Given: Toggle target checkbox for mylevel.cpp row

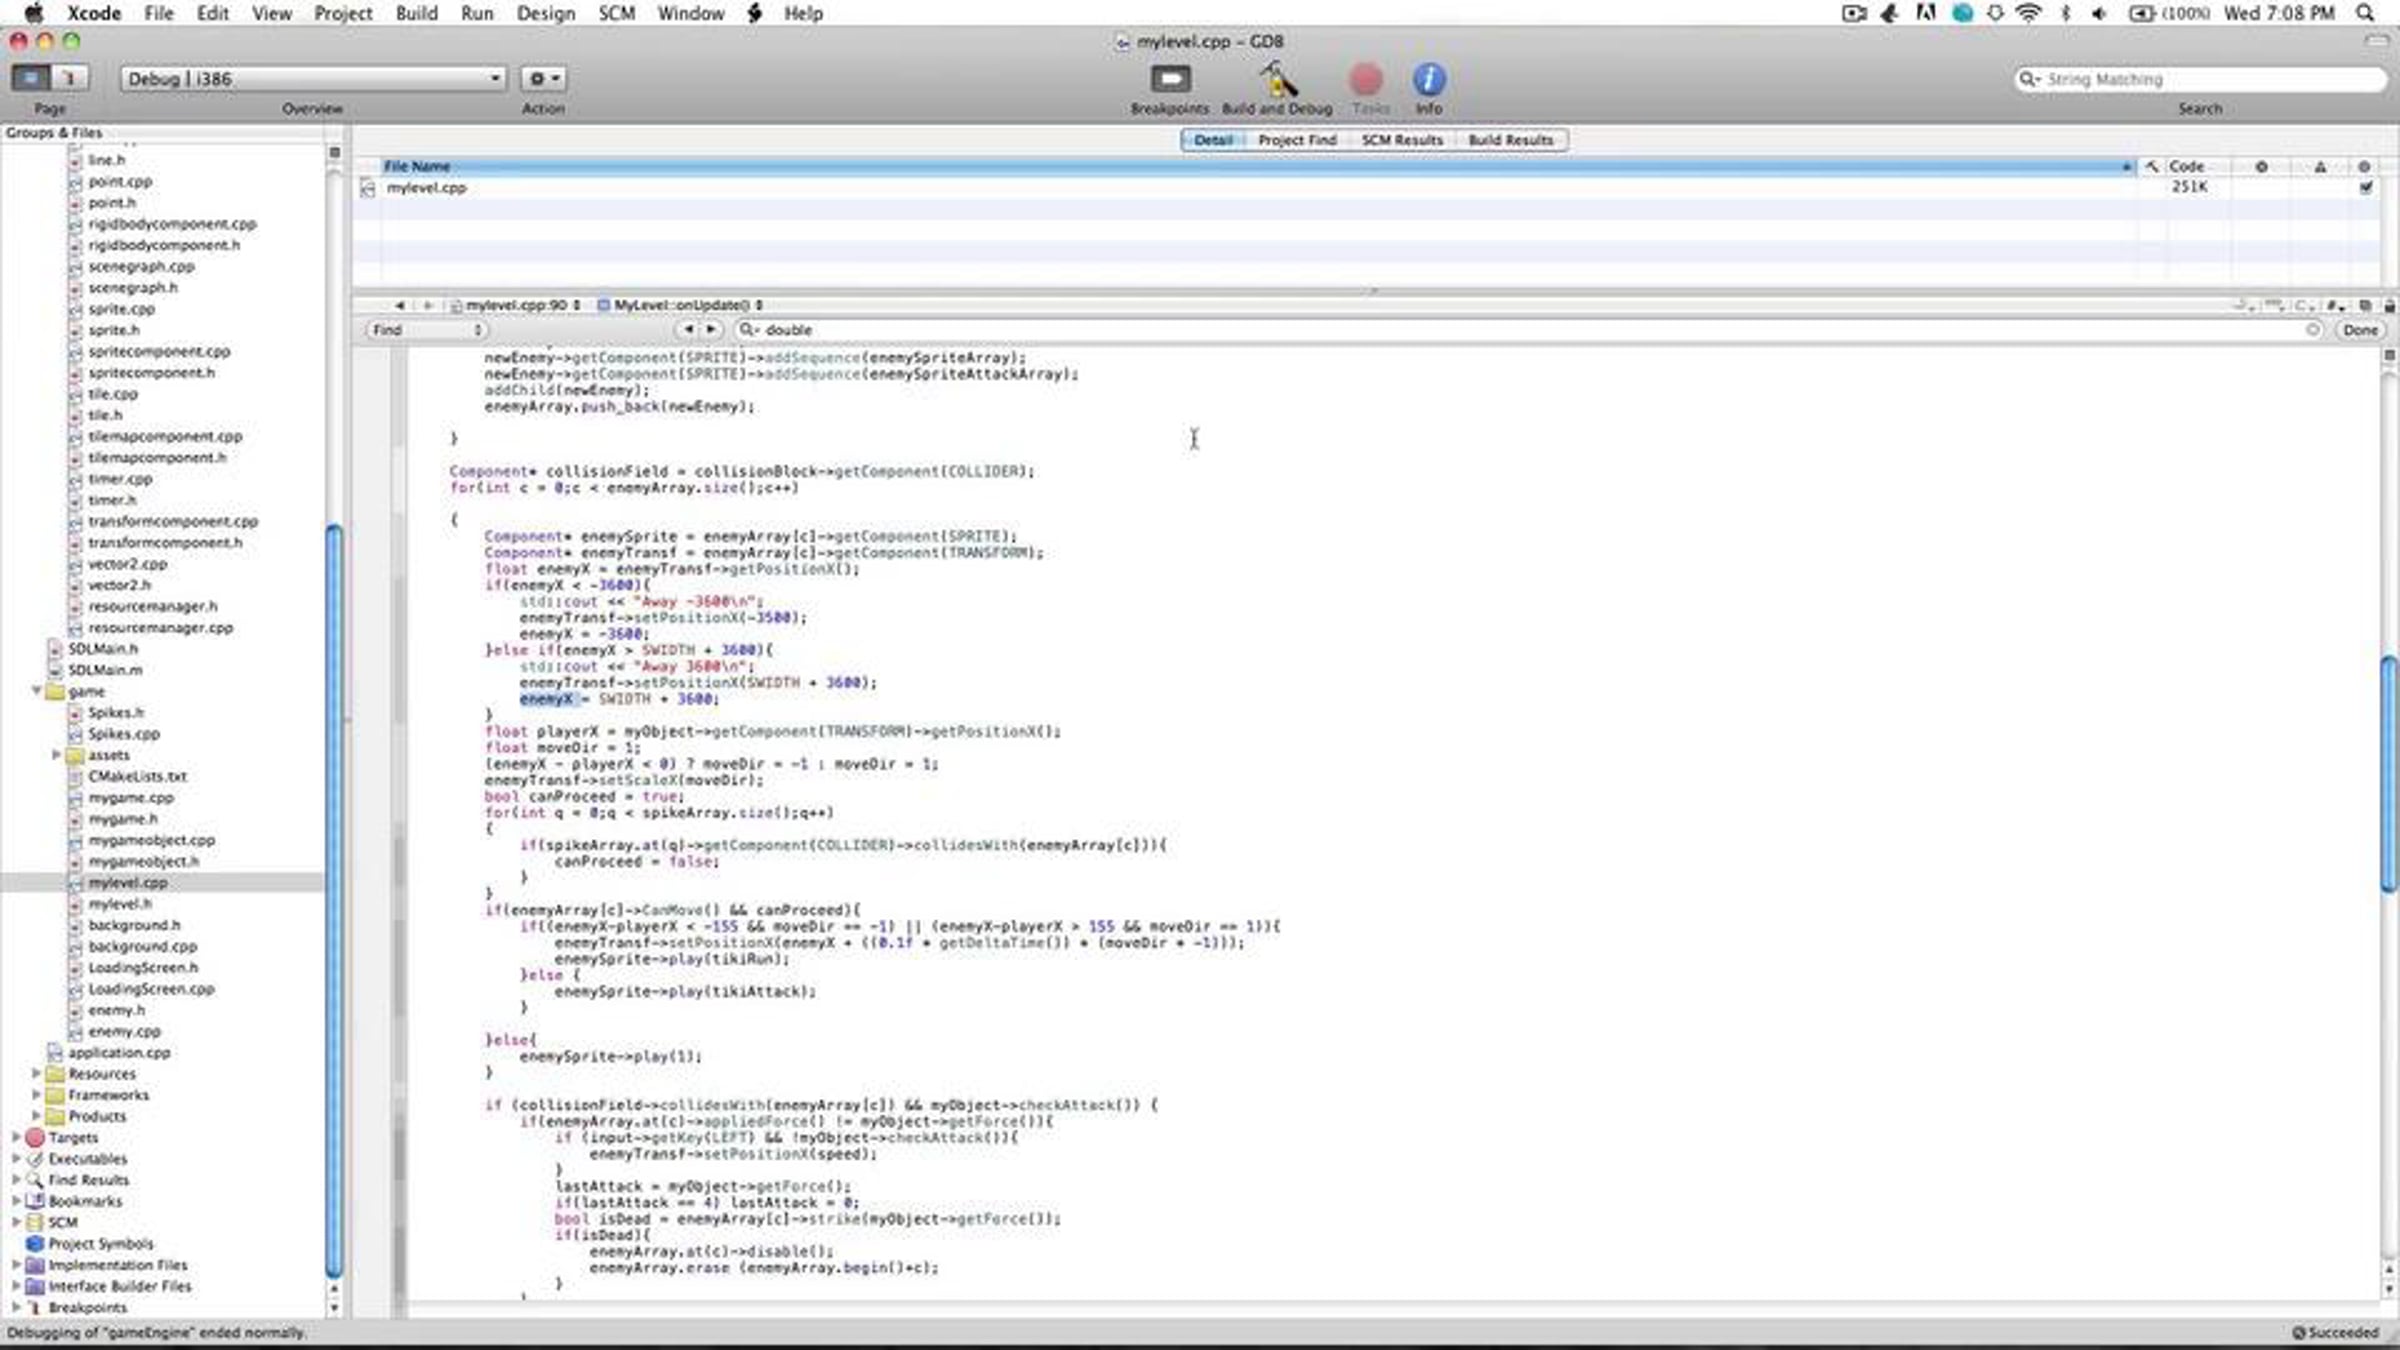Looking at the screenshot, I should pos(2365,187).
